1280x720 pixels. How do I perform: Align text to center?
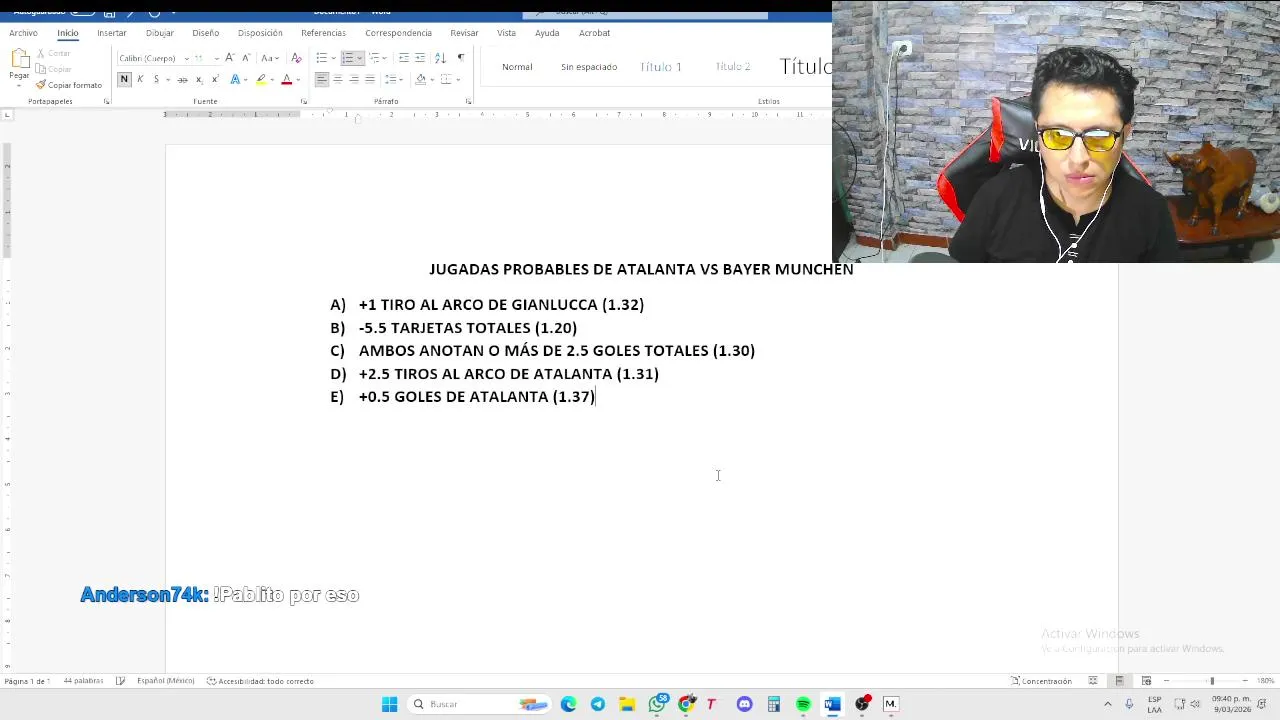[x=338, y=79]
